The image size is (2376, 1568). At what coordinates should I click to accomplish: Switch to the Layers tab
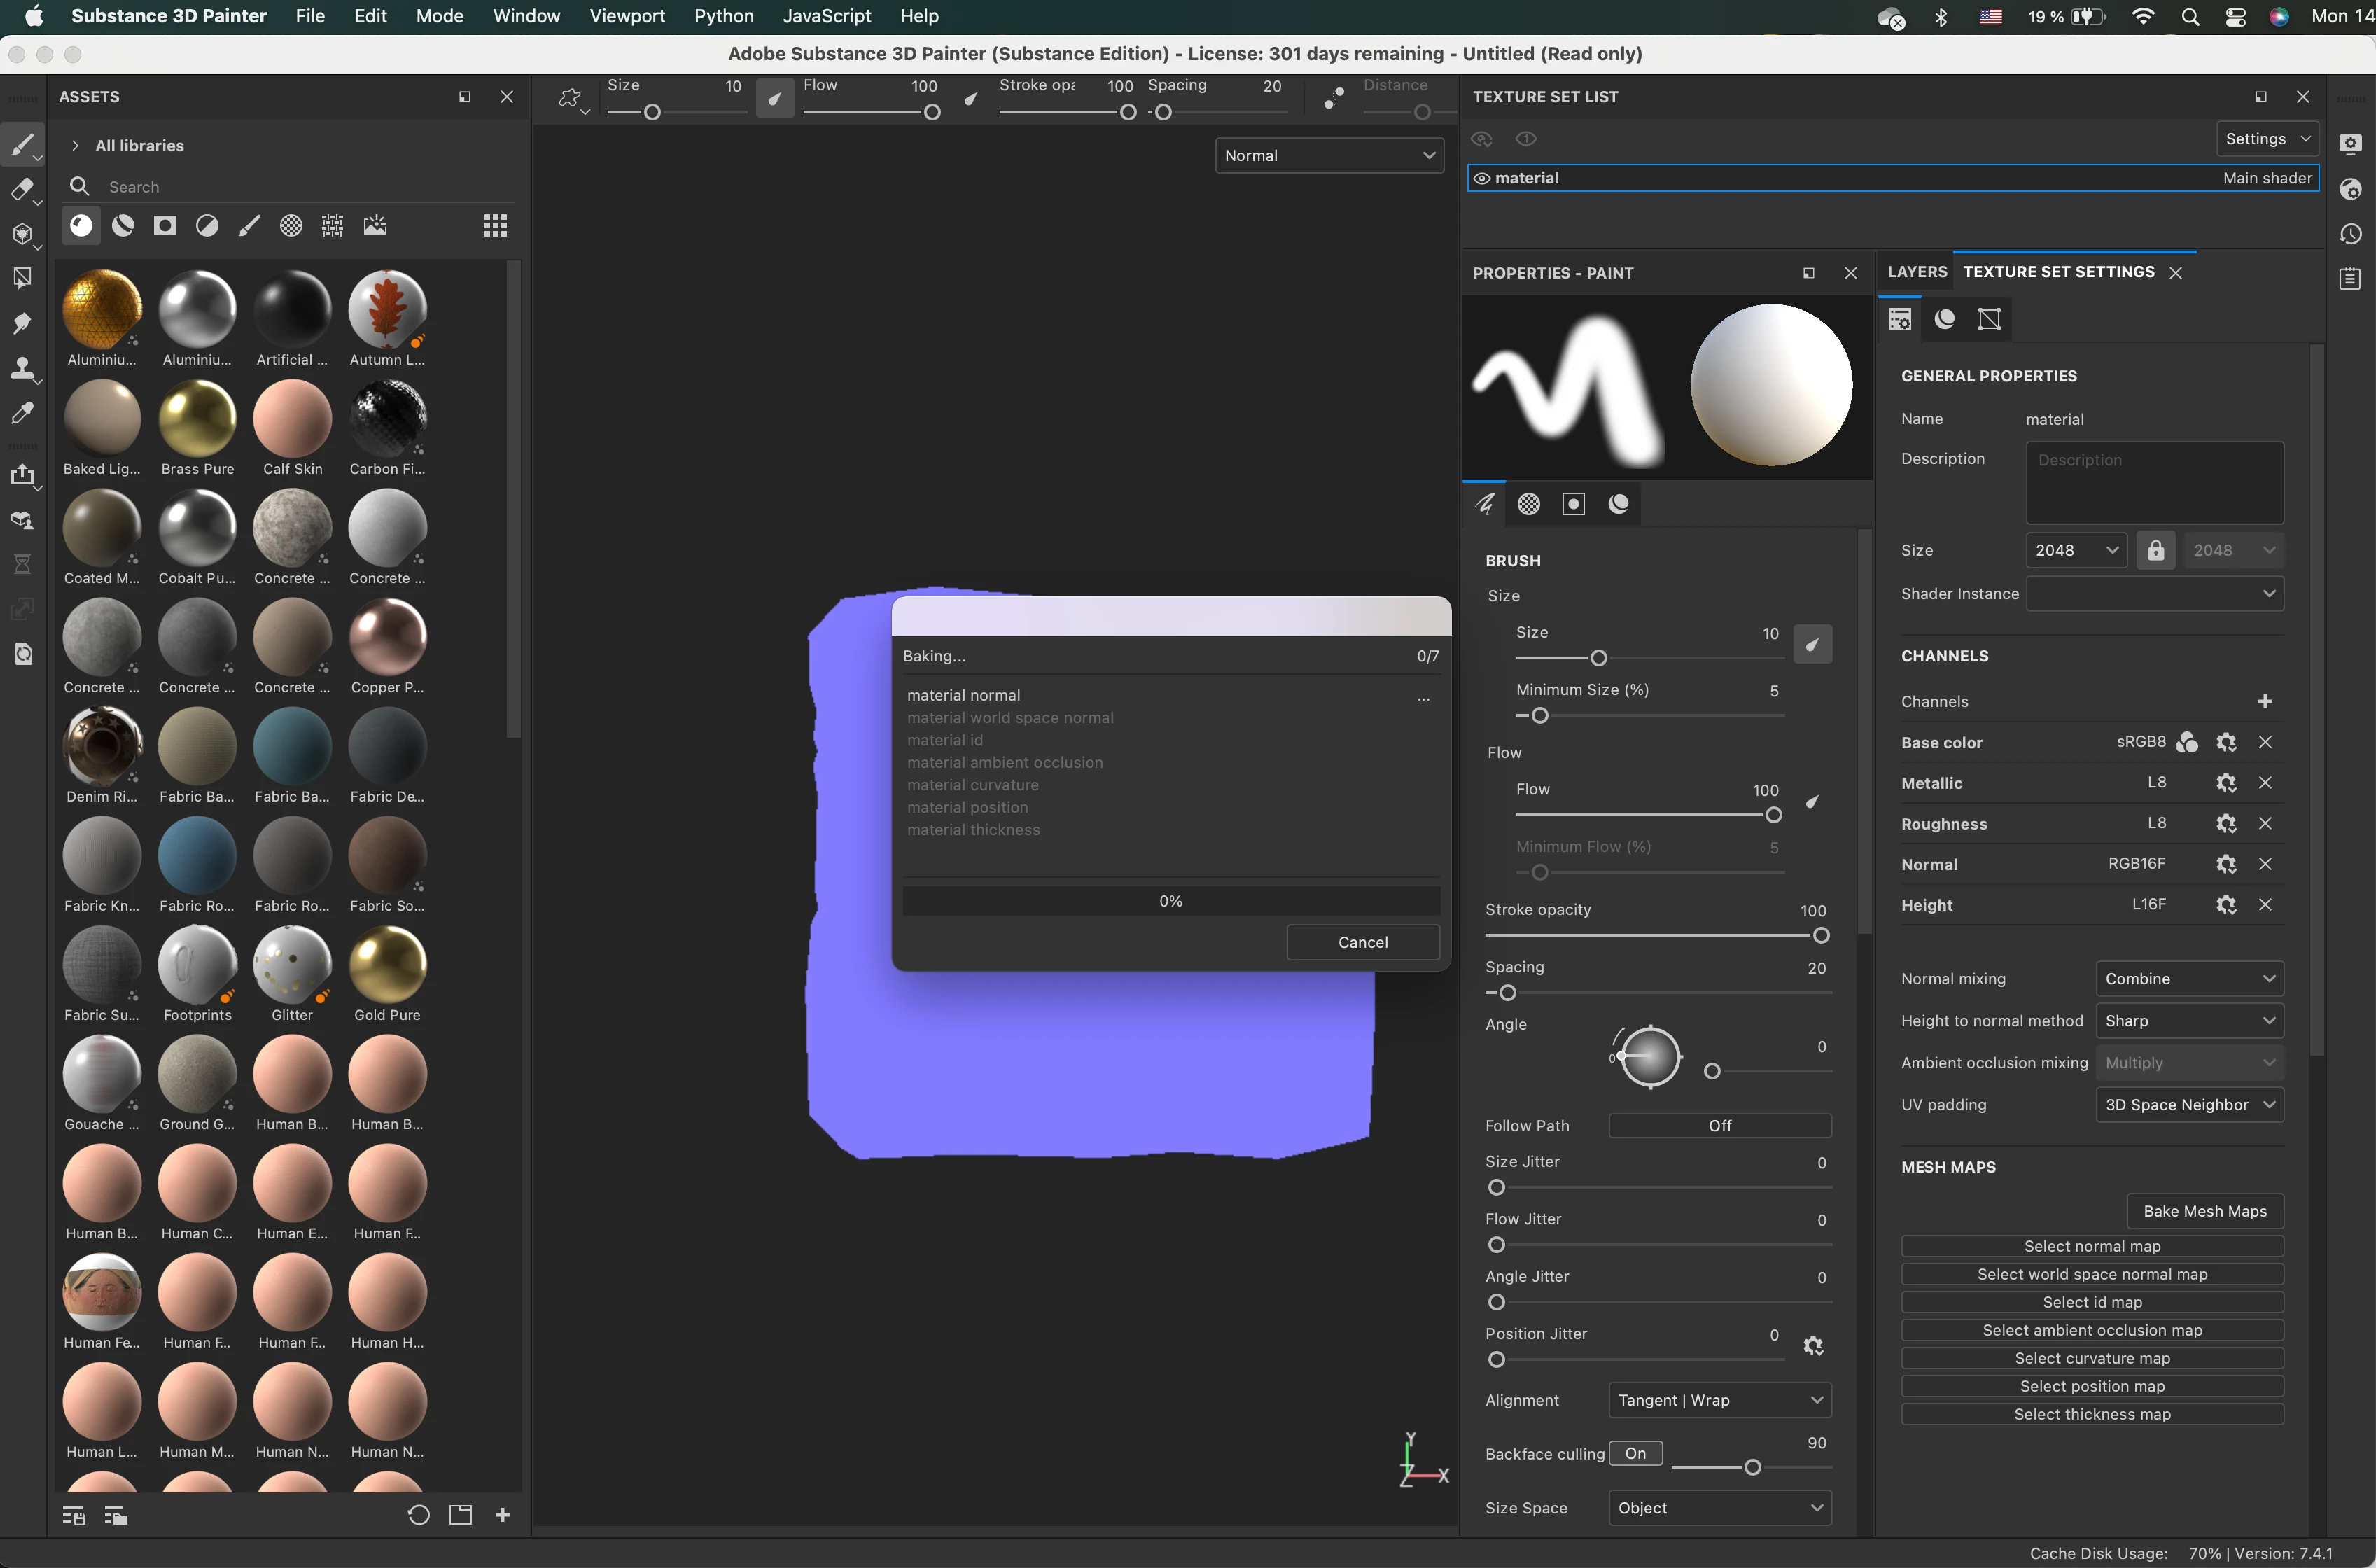point(1916,272)
